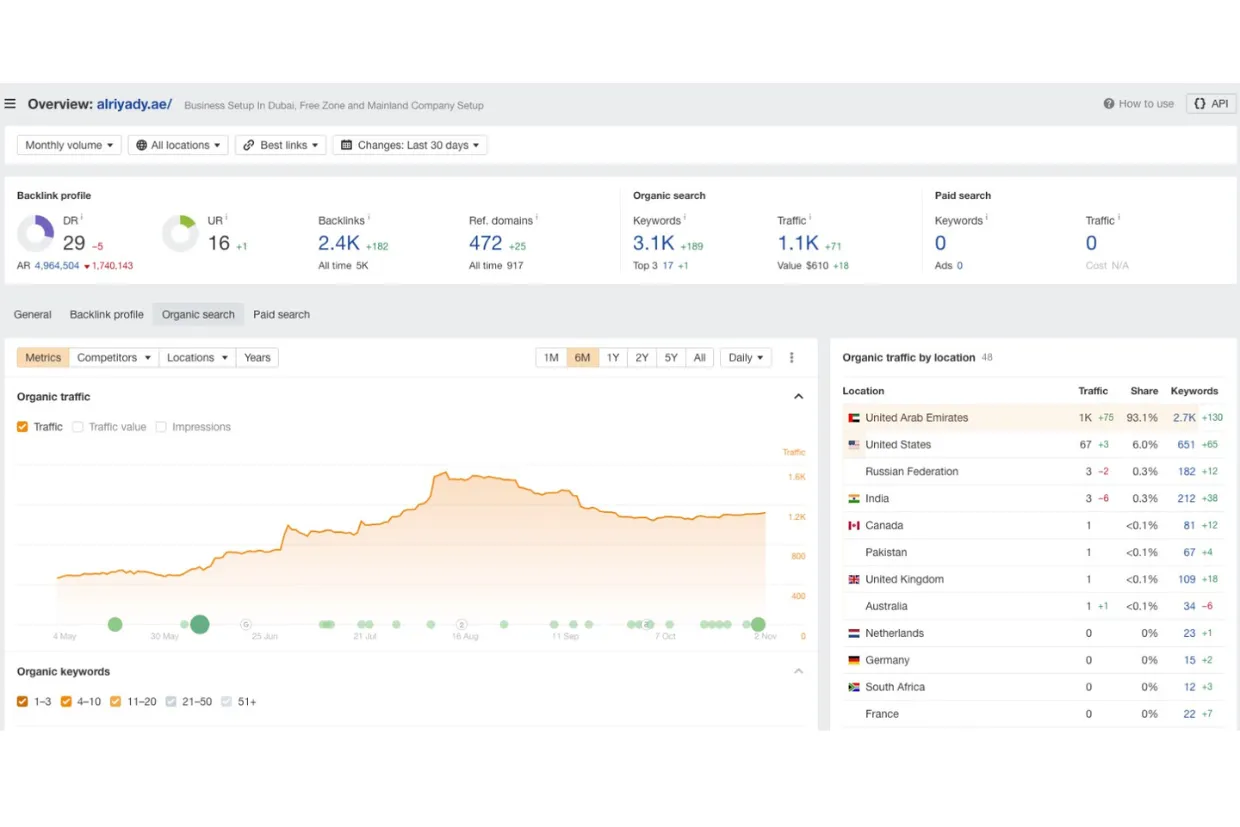Click the Backlinks info superscript icon
Image resolution: width=1240 pixels, height=827 pixels.
(x=369, y=217)
